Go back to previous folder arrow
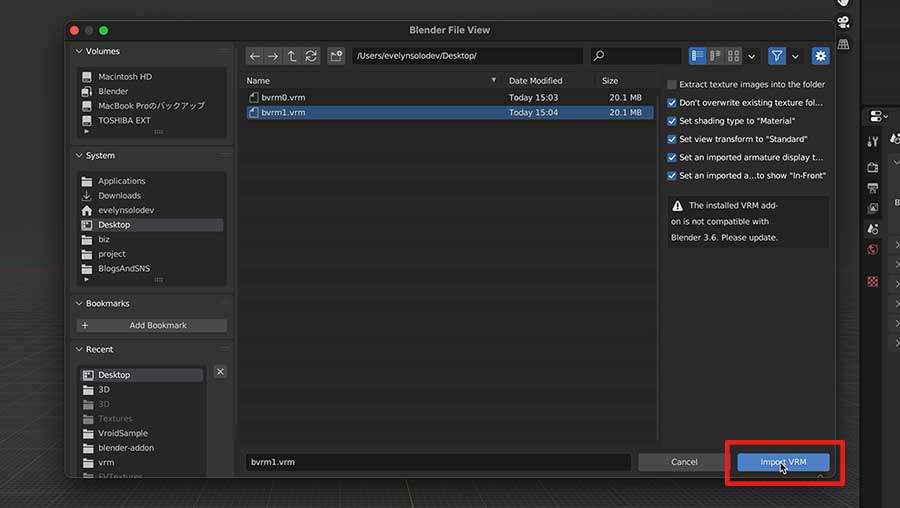 click(255, 56)
